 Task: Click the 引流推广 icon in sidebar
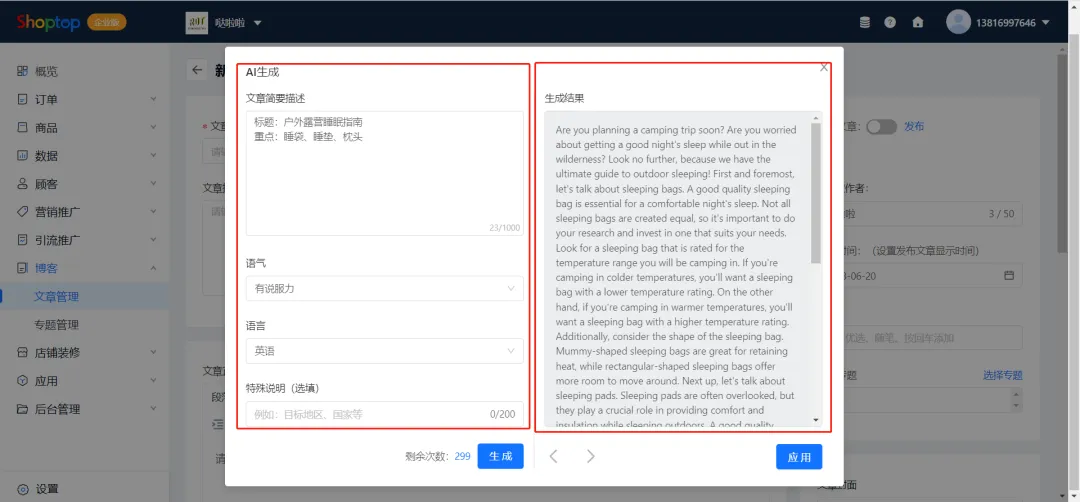(x=23, y=240)
